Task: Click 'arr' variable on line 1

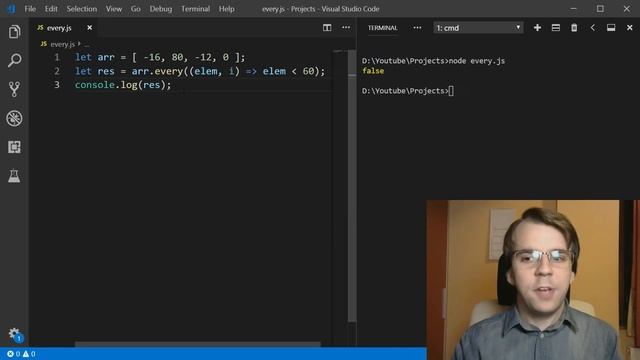Action: 106,57
